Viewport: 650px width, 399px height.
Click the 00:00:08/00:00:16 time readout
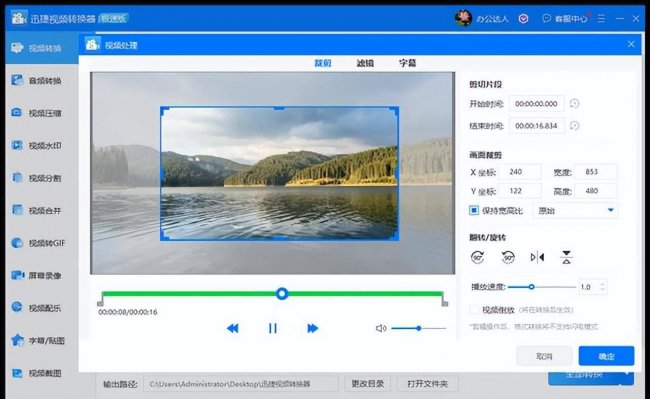pos(128,312)
